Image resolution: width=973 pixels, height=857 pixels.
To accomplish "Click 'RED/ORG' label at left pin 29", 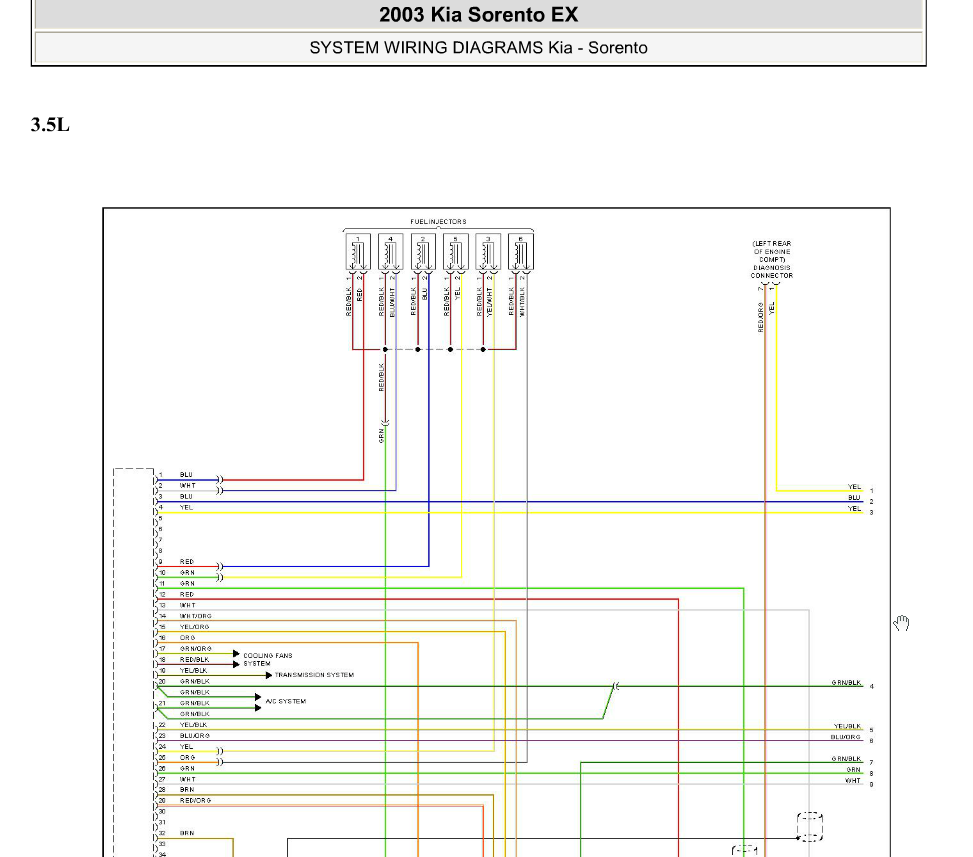I will [195, 801].
